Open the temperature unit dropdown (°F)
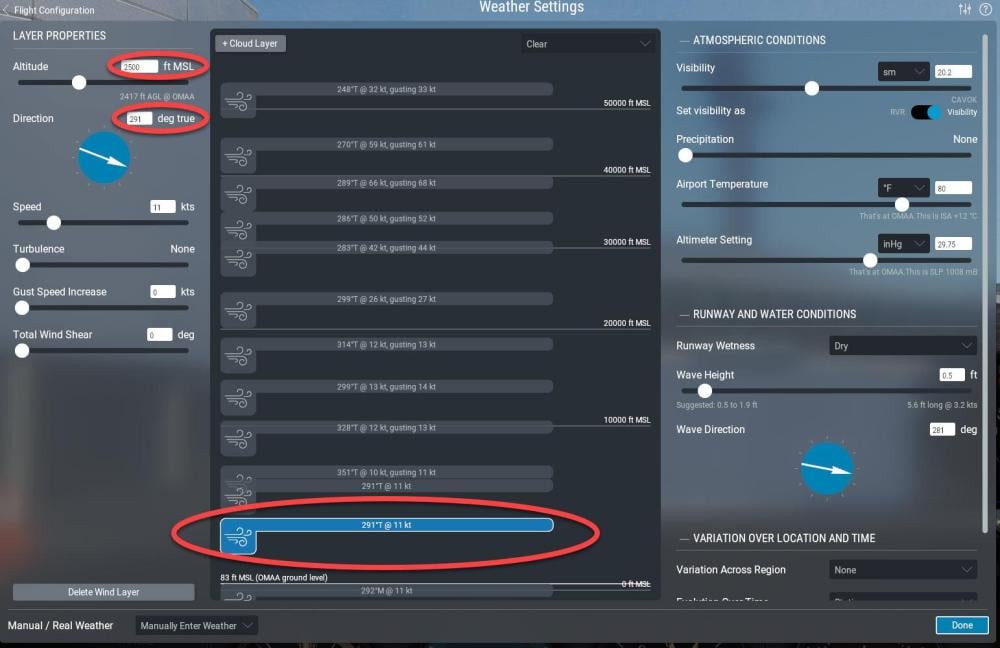The image size is (1000, 648). click(x=903, y=188)
